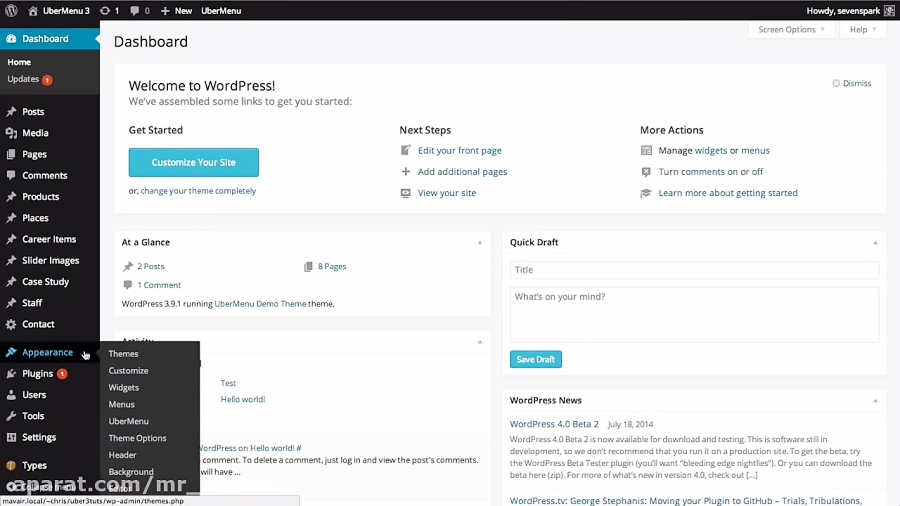This screenshot has height=506, width=900.
Task: Click the Contact gear icon in sidebar
Action: pos(11,324)
